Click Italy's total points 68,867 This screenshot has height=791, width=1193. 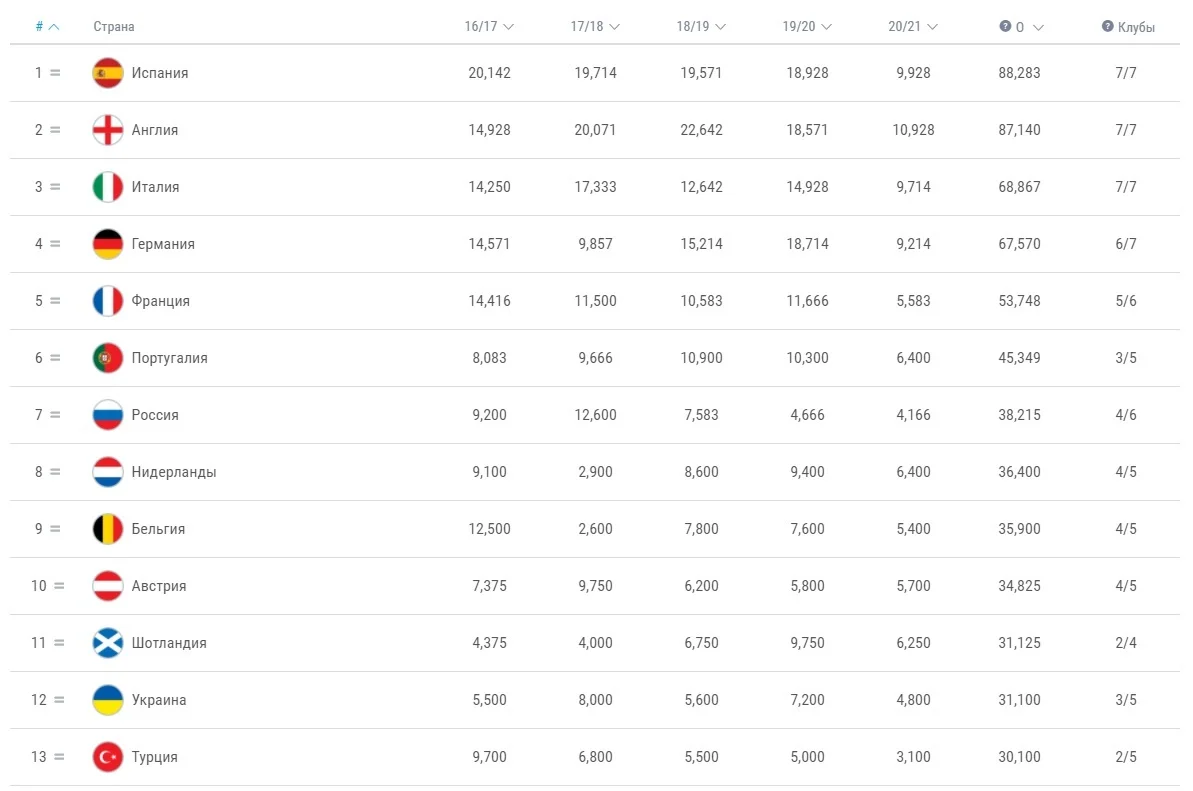1020,187
